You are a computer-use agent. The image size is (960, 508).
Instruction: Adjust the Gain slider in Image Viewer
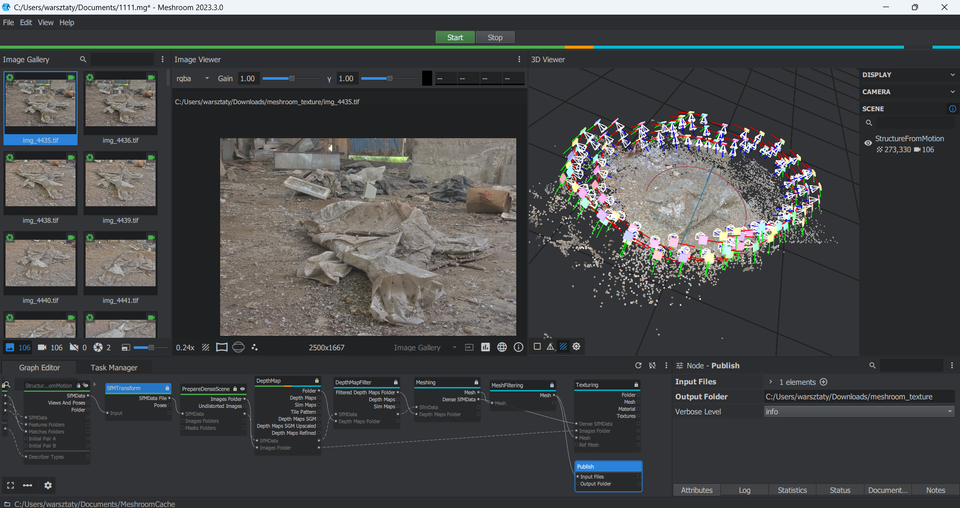pos(291,78)
